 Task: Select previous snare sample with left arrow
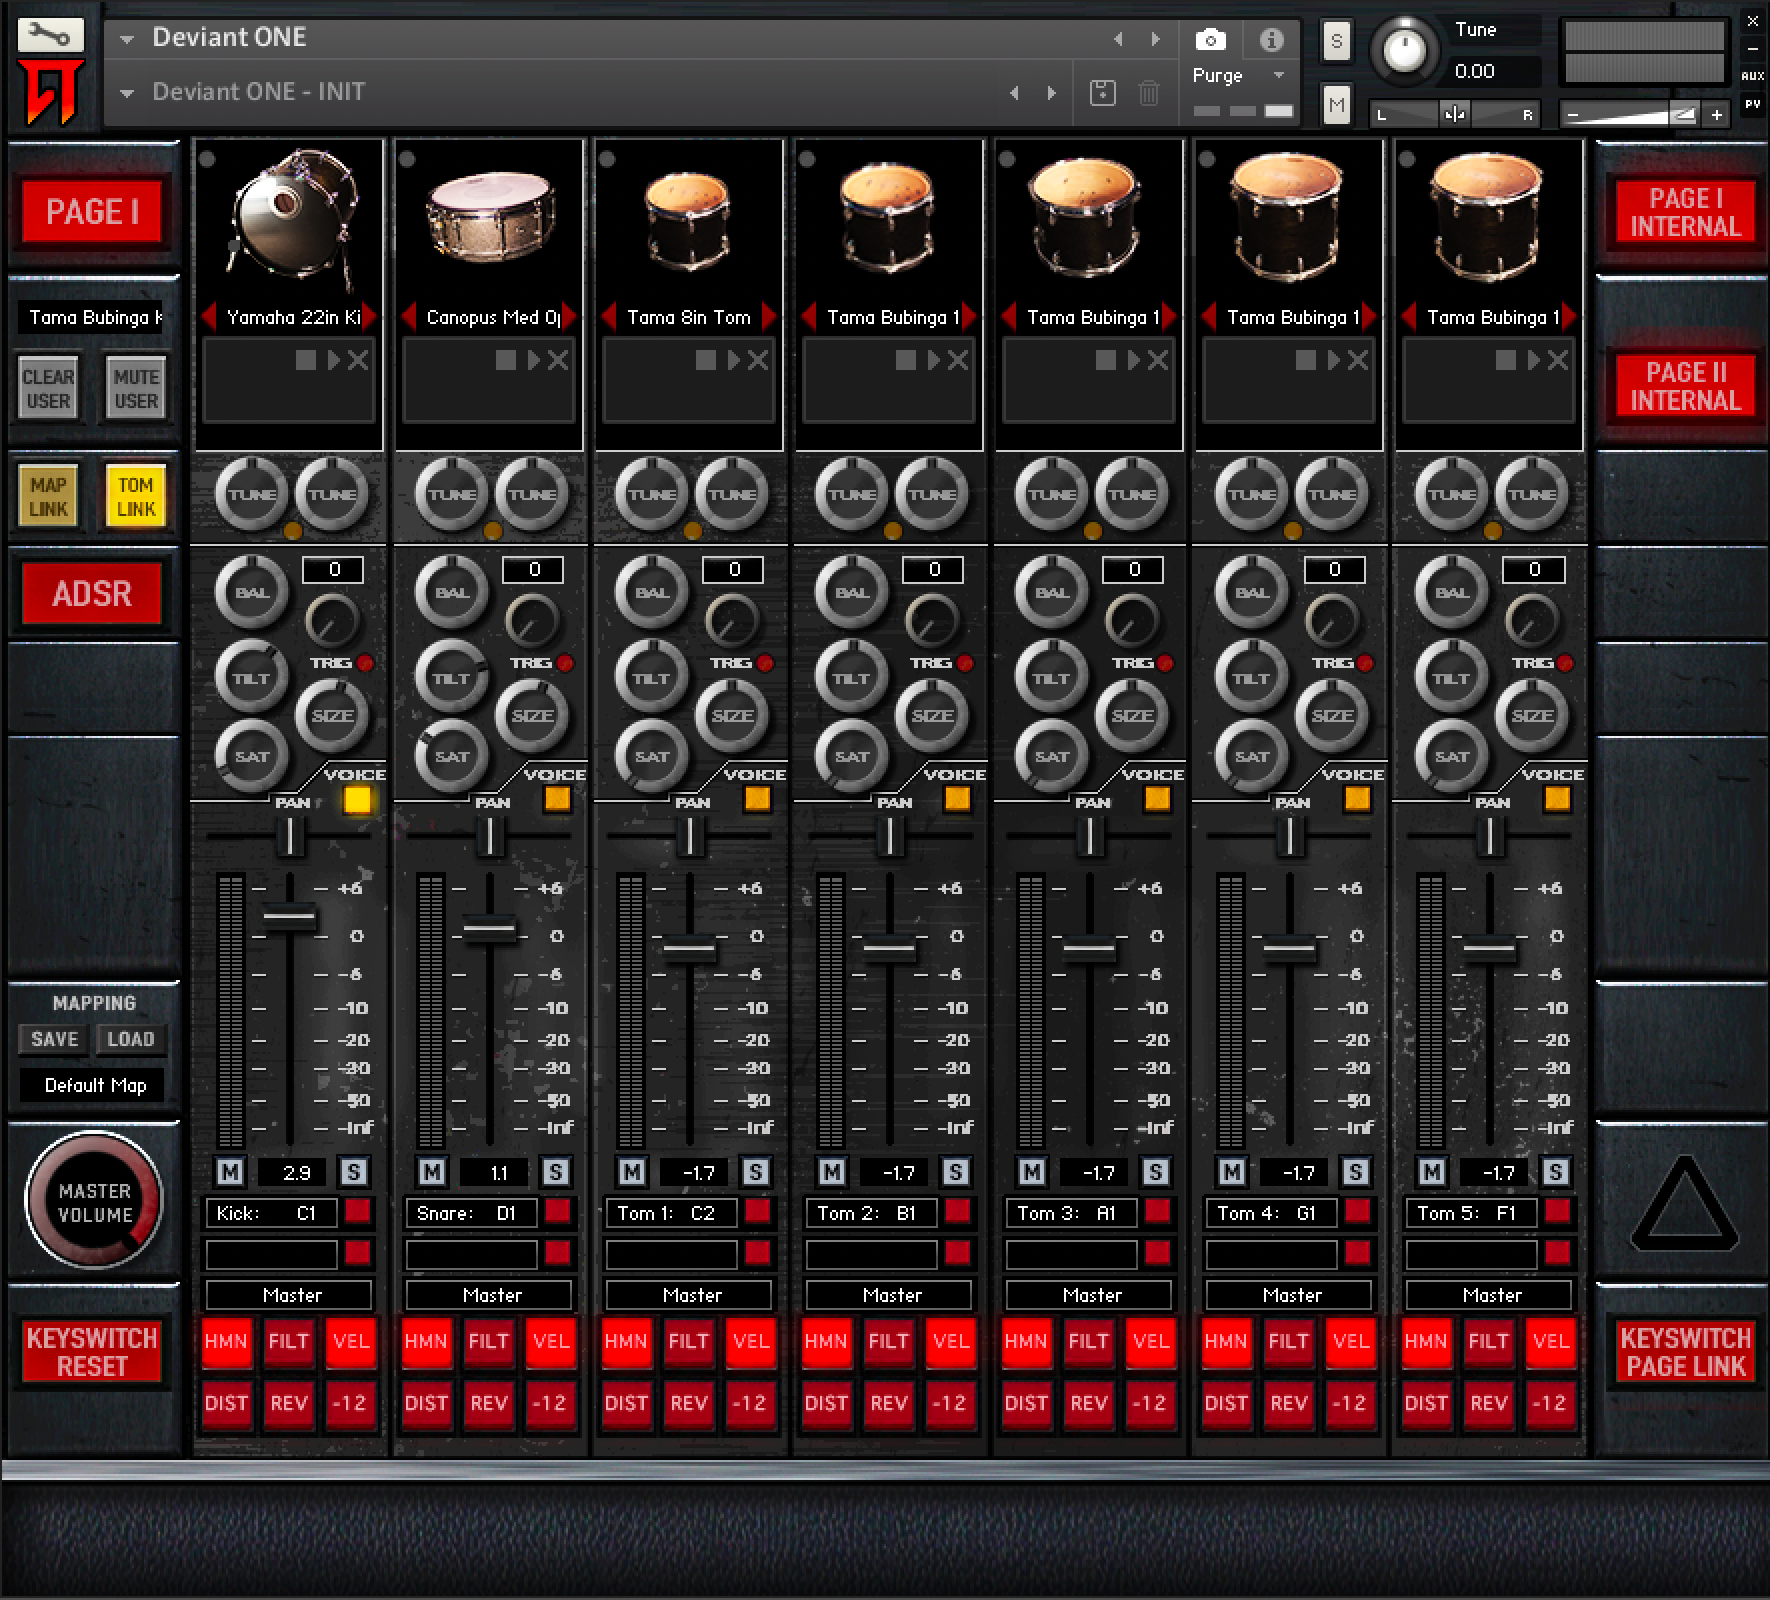click(x=409, y=317)
